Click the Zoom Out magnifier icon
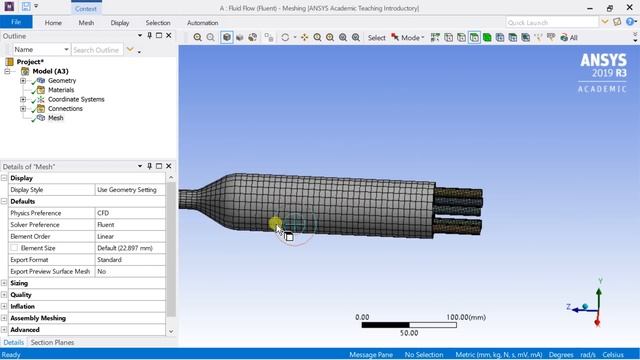Screen dimensions: 640x360 click(211, 38)
